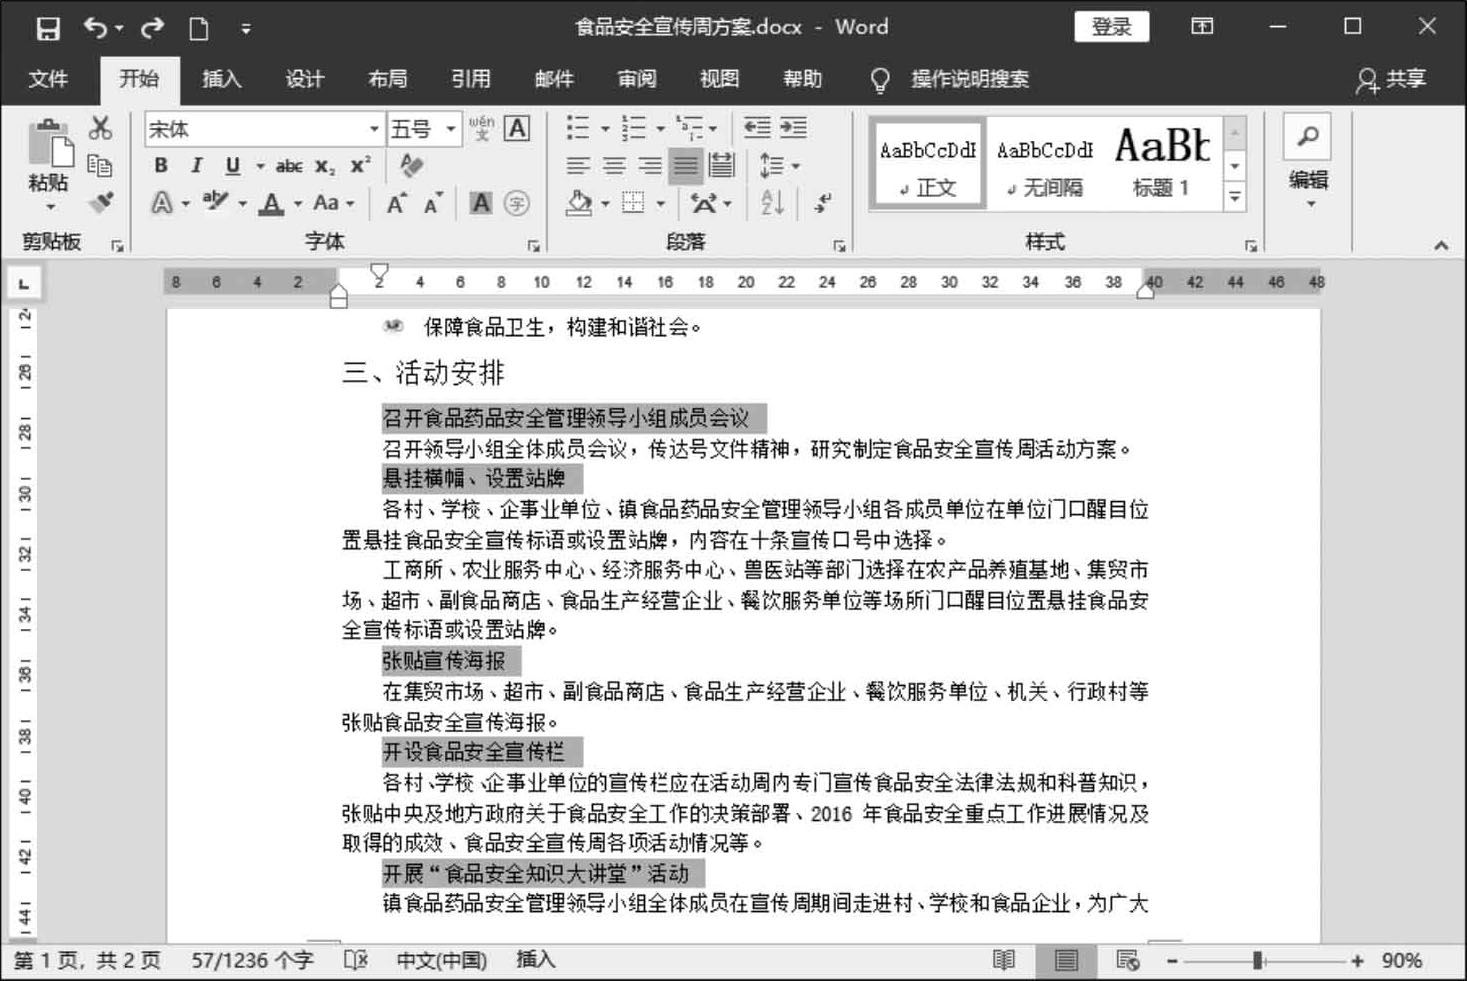
Task: Align paragraph text to the left
Action: (578, 166)
